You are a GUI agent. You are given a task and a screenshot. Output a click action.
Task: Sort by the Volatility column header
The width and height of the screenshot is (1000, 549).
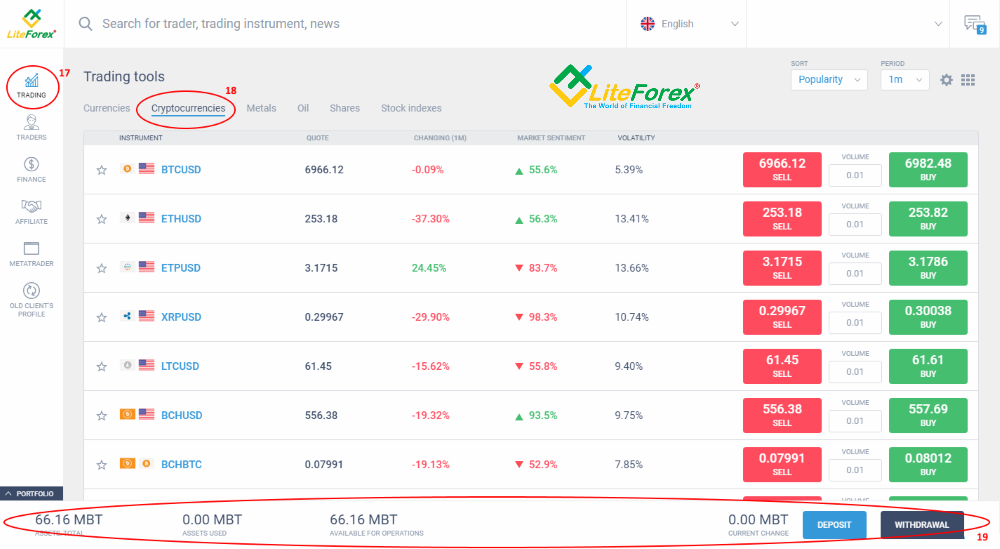coord(636,138)
